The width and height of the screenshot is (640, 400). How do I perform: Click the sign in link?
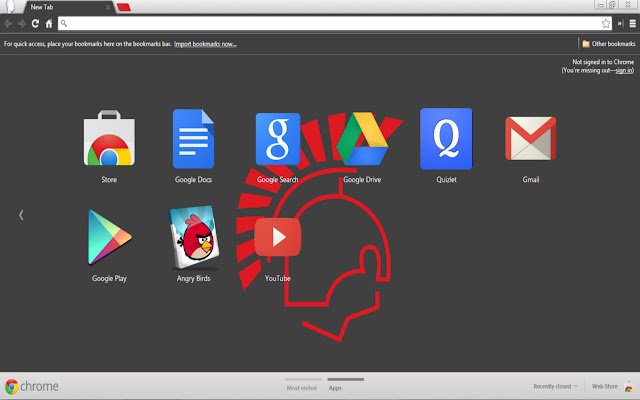click(x=624, y=70)
